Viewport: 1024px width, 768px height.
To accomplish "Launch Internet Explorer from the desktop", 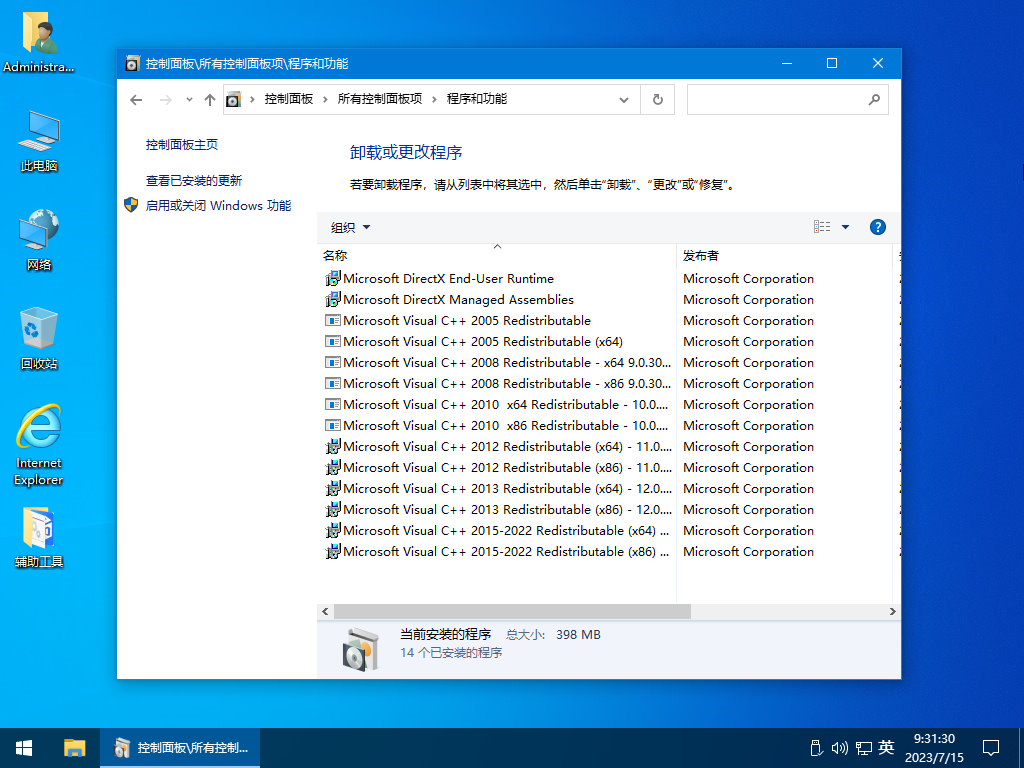I will 39,445.
